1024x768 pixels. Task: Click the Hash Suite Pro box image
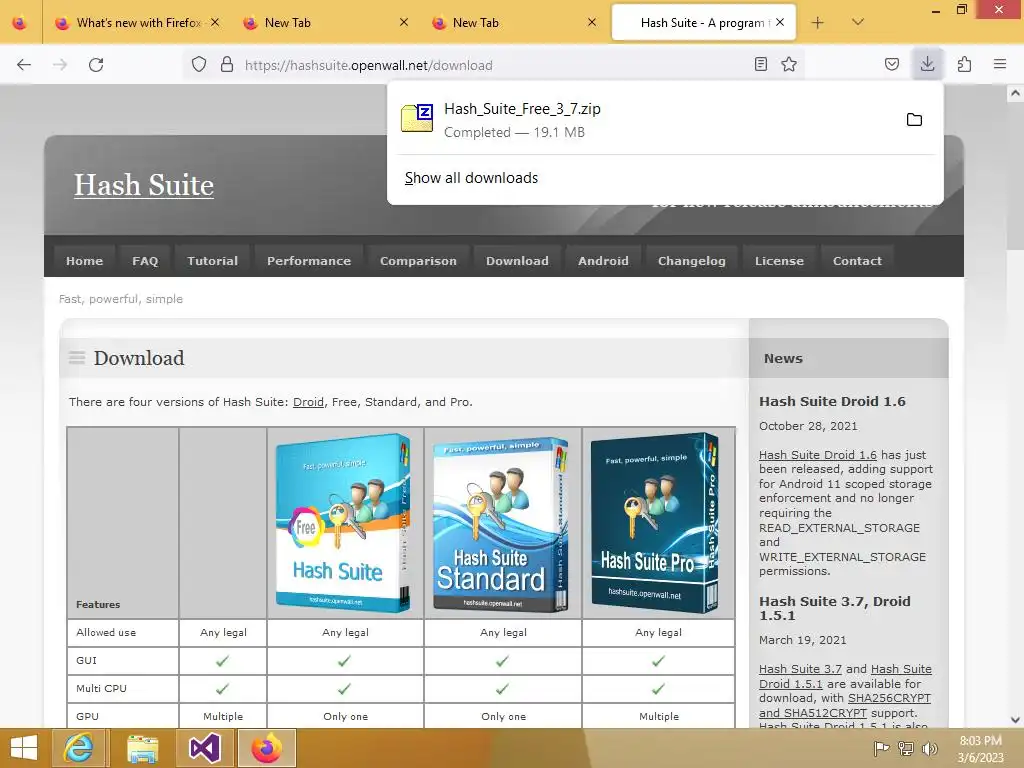pos(655,522)
